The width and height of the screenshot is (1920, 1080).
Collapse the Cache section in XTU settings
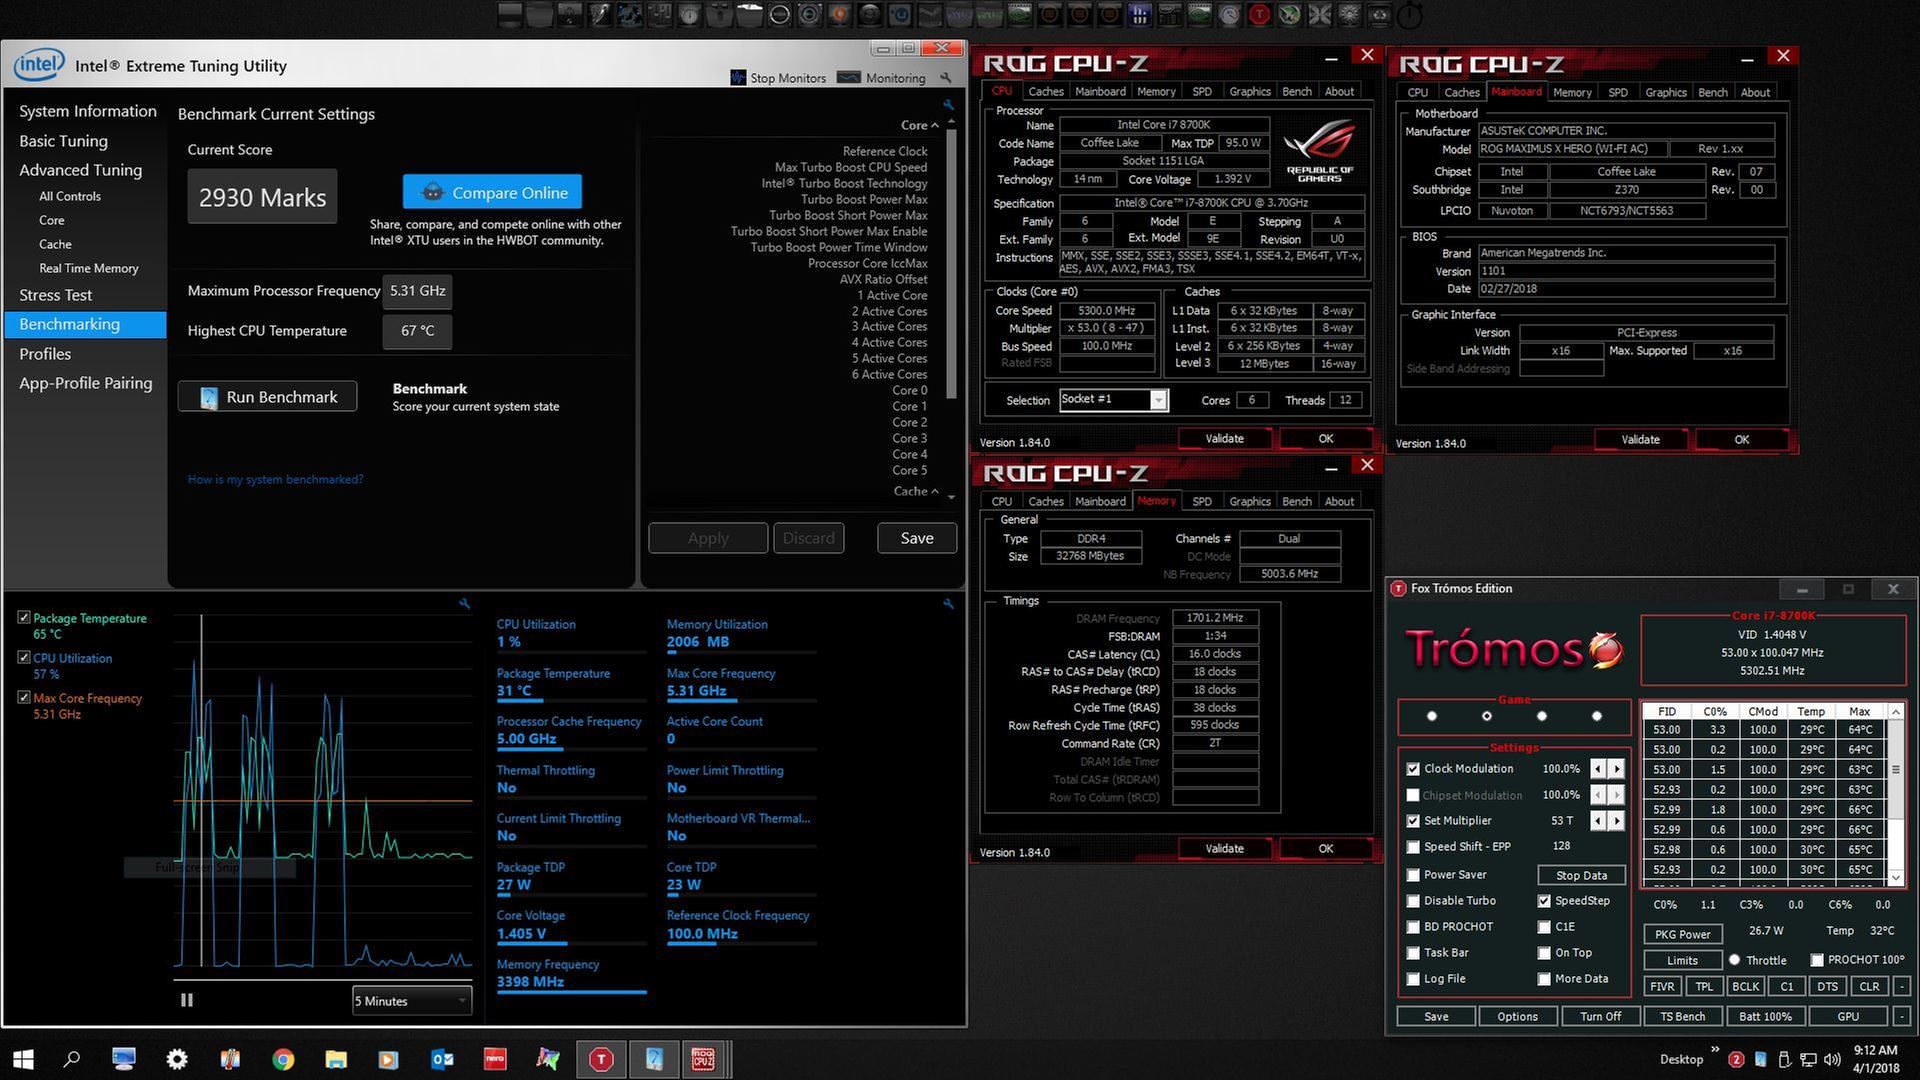point(934,491)
